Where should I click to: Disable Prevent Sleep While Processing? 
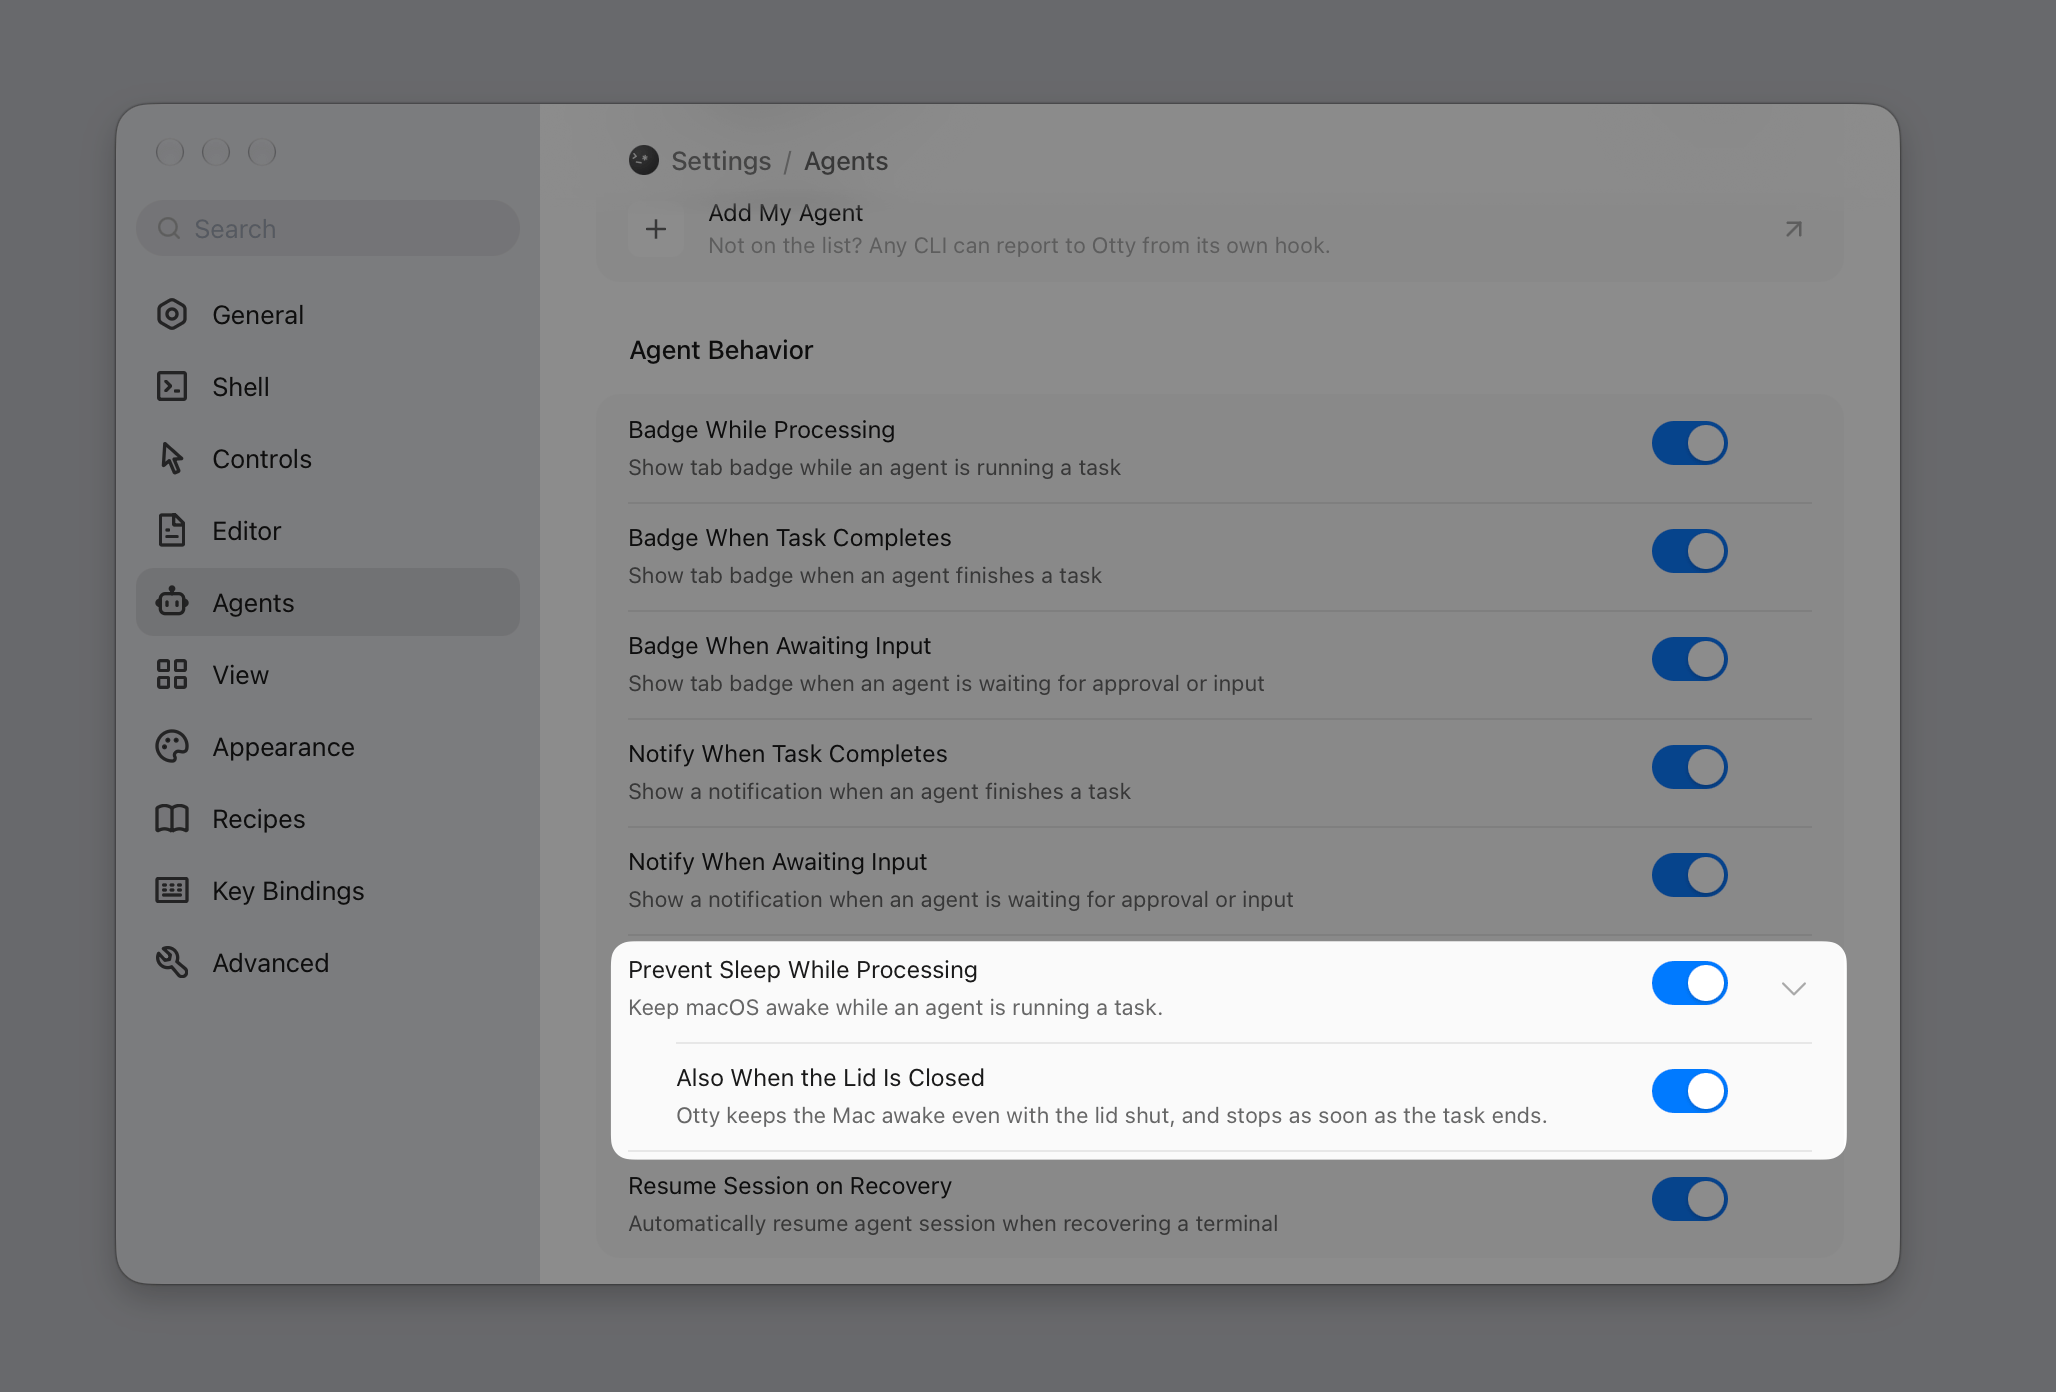tap(1690, 983)
